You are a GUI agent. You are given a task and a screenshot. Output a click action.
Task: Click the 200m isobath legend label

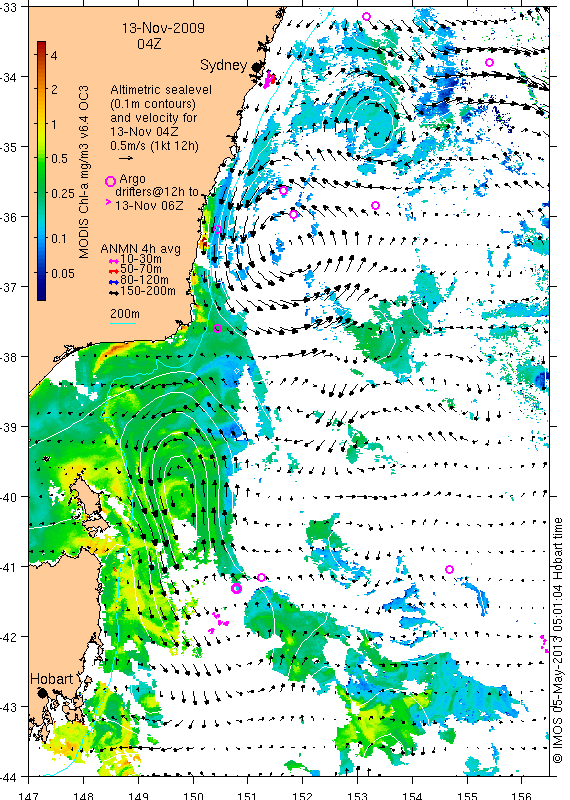[125, 314]
